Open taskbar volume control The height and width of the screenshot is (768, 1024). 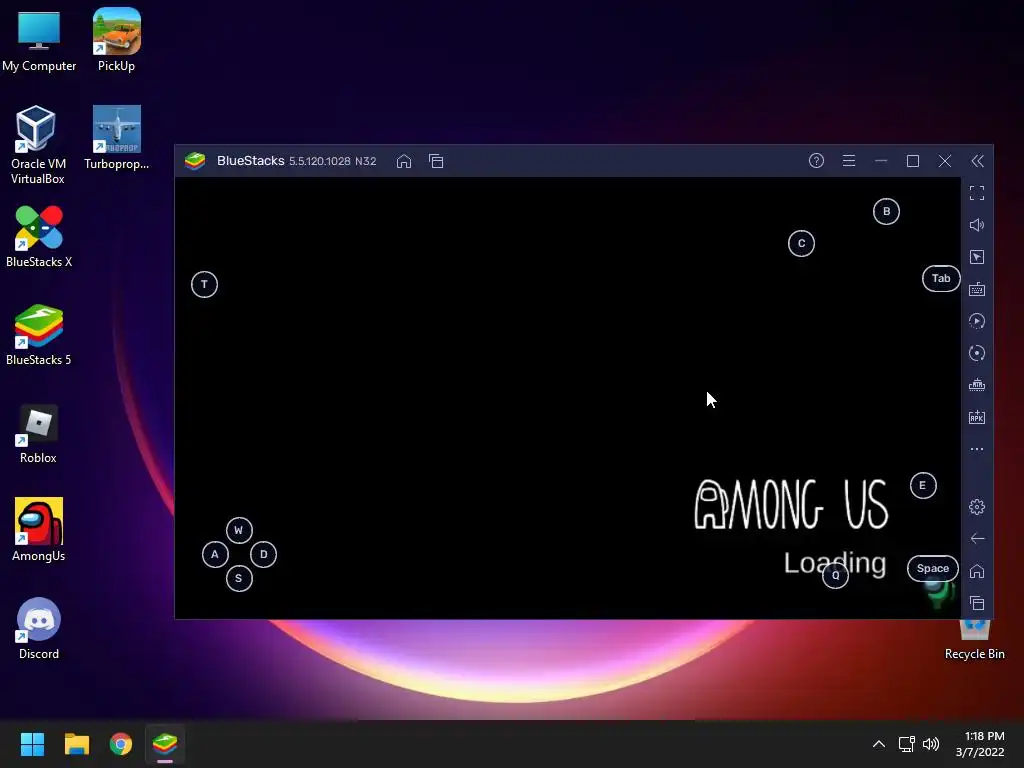(931, 744)
